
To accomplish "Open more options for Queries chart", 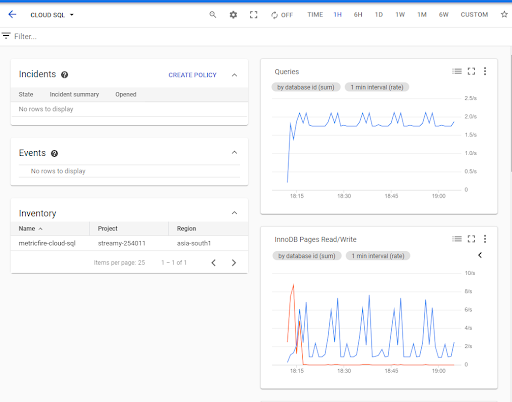I will click(485, 71).
